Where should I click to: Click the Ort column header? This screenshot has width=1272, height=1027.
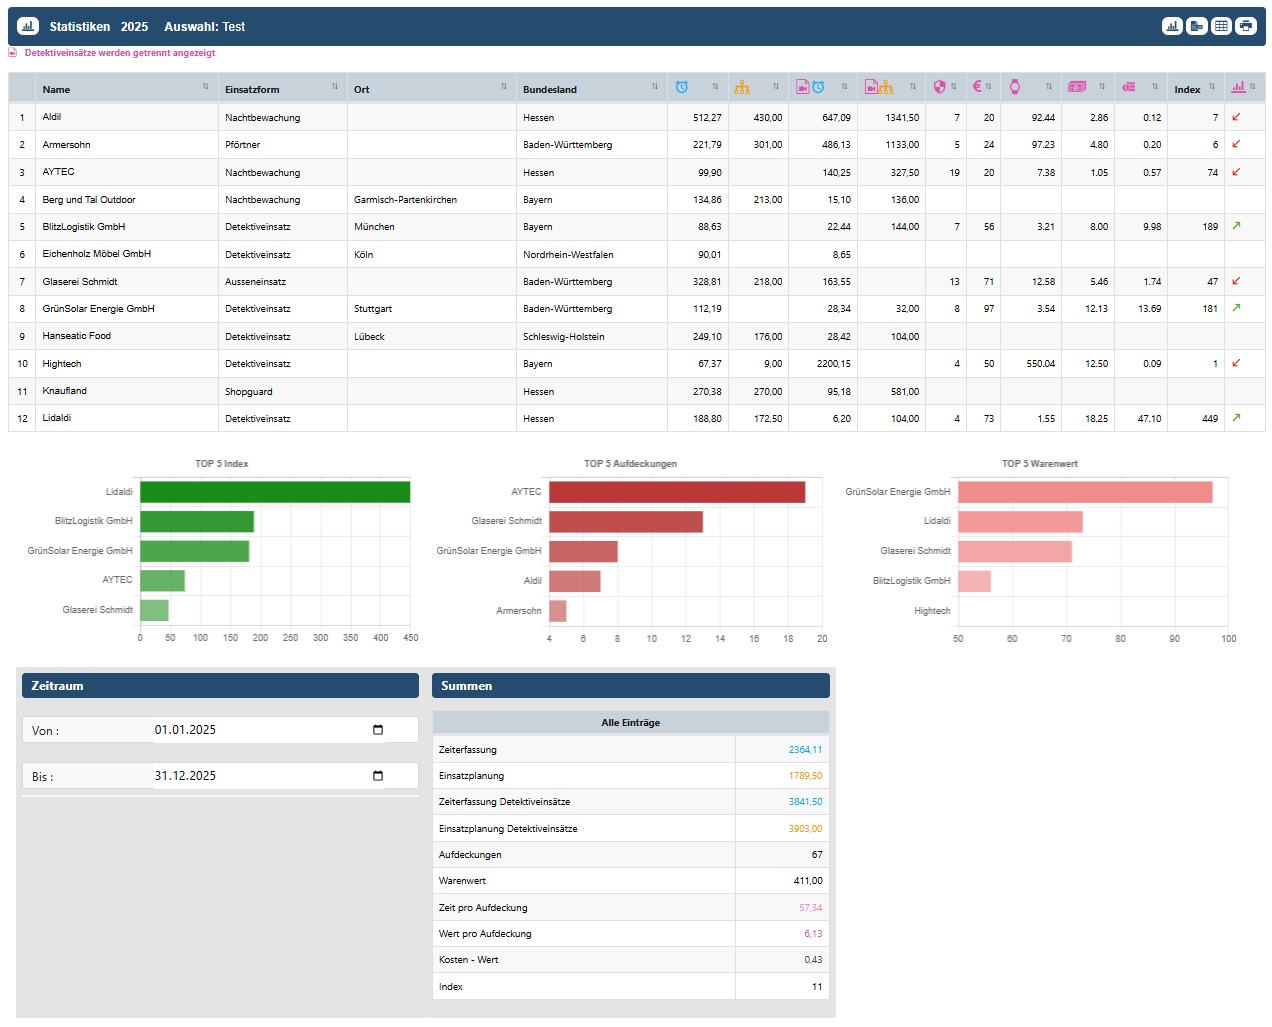[x=362, y=89]
